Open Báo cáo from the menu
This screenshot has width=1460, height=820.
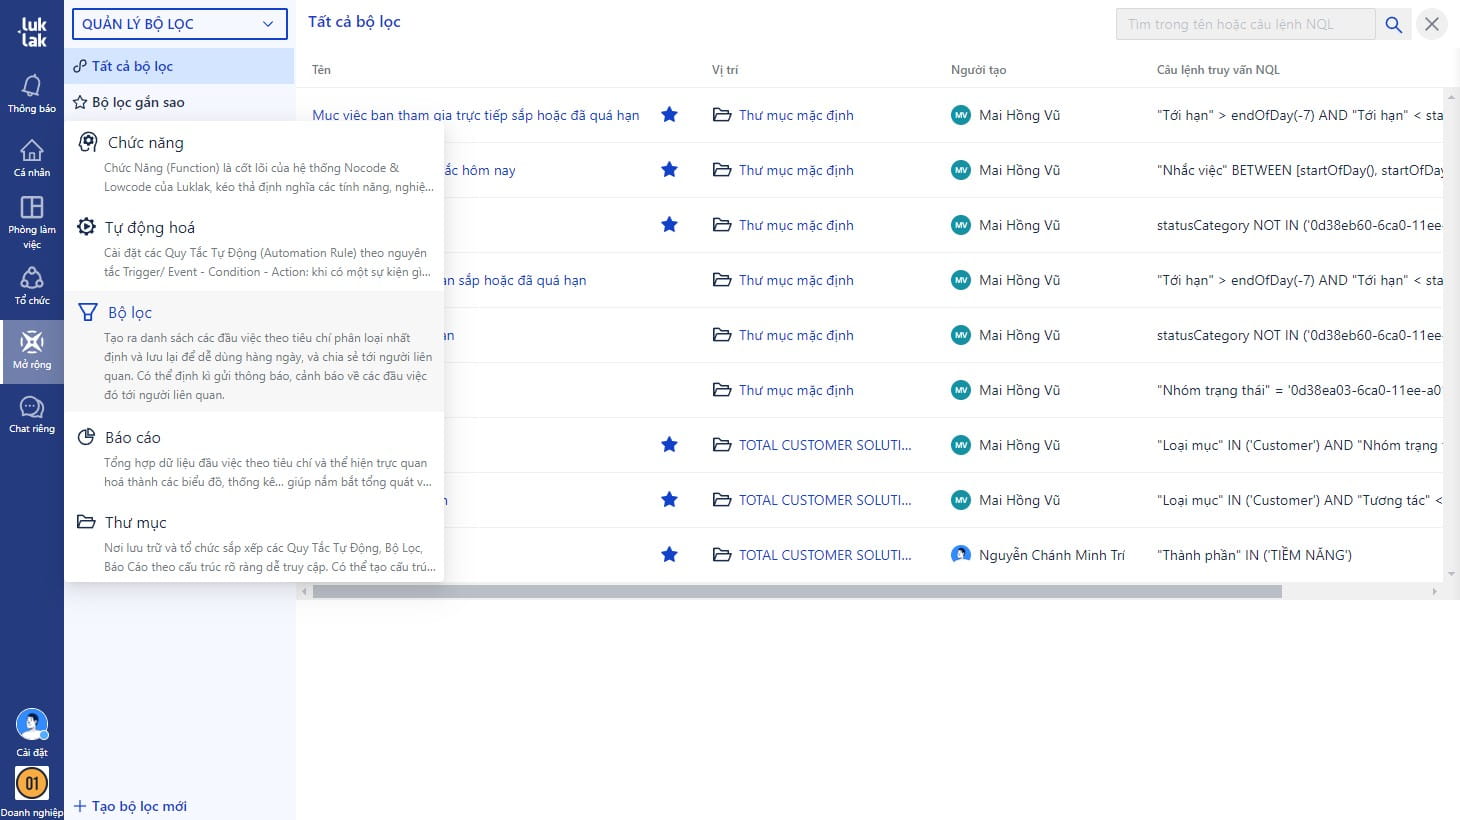pyautogui.click(x=133, y=438)
